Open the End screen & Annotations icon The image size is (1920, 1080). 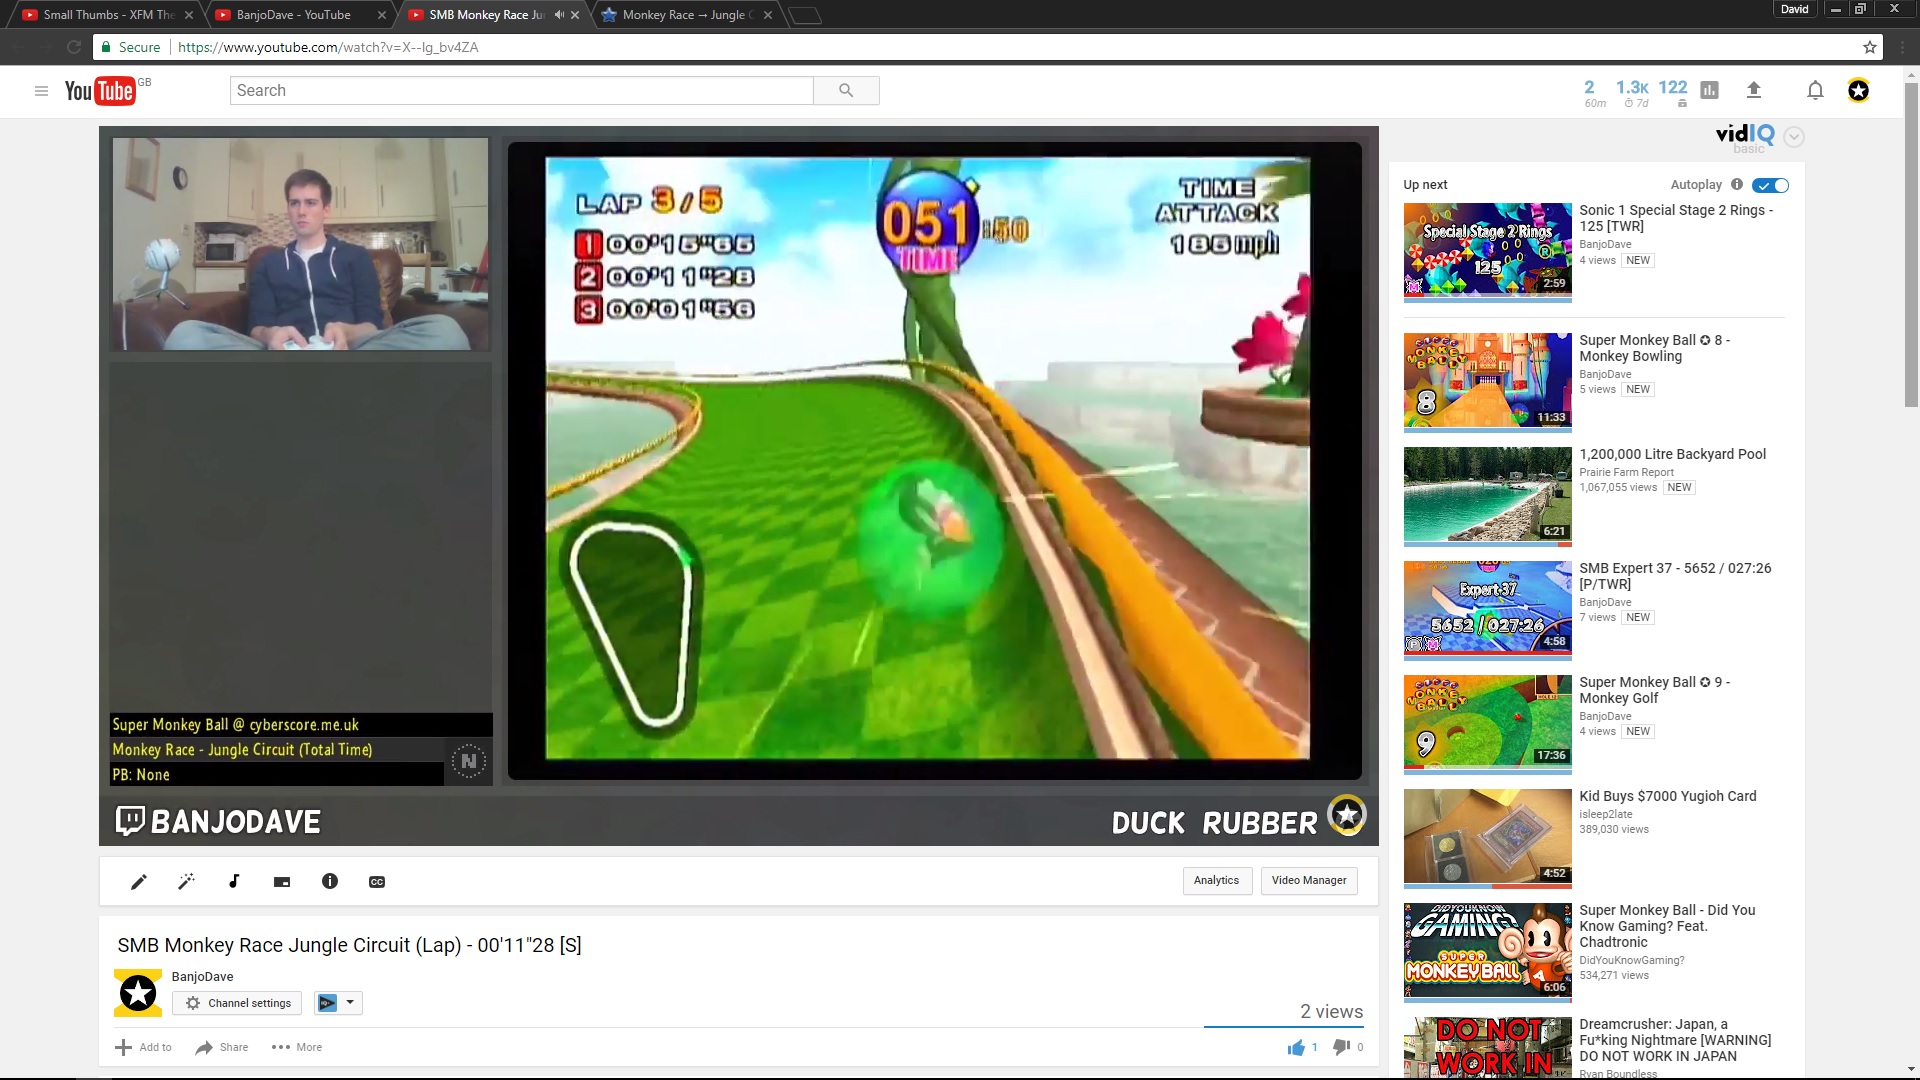(x=282, y=881)
